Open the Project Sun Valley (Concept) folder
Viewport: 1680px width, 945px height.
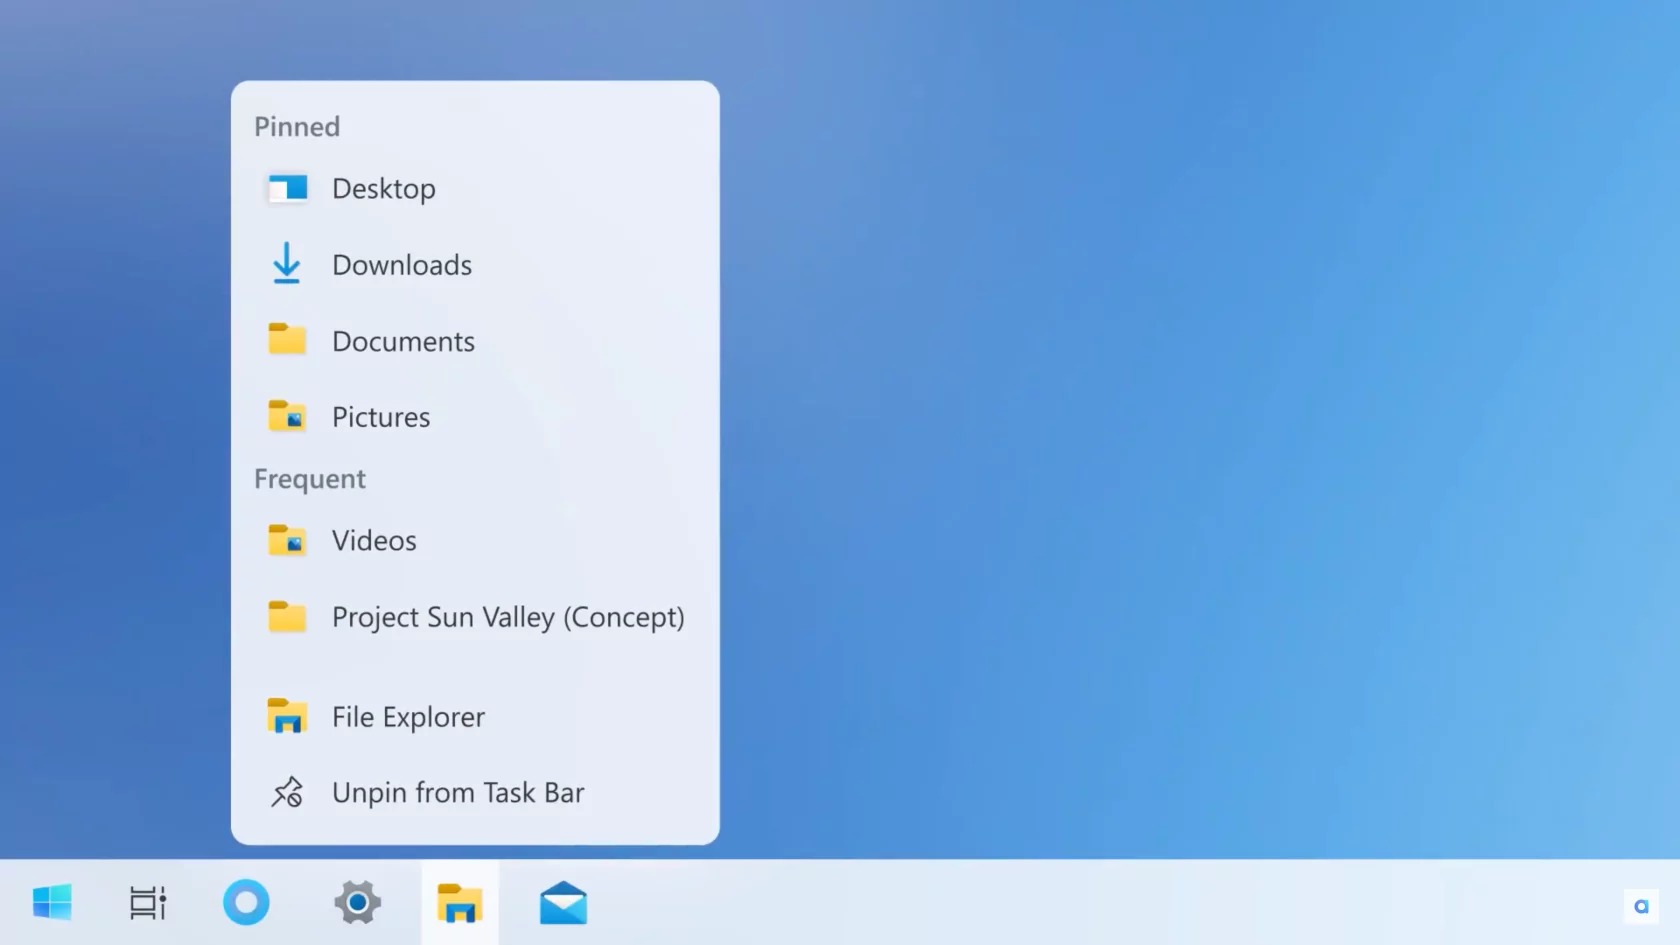pos(508,617)
